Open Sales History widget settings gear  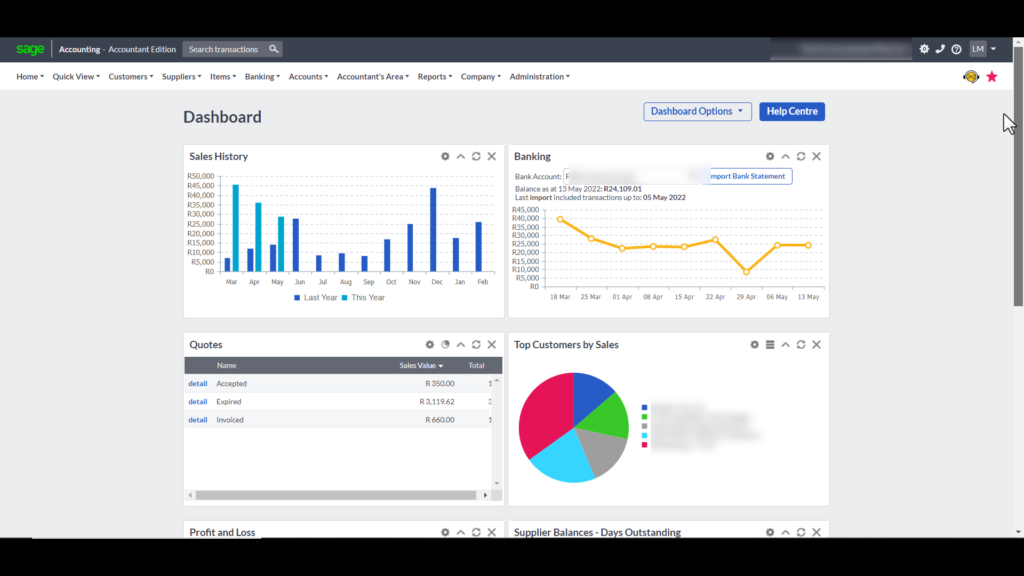click(x=445, y=157)
